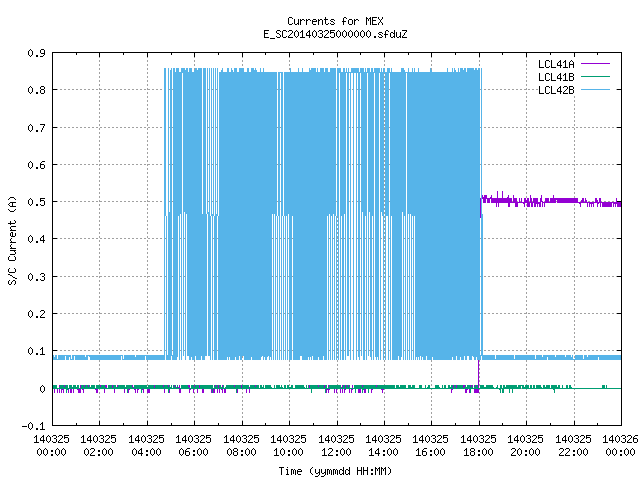The width and height of the screenshot is (640, 480).
Task: Click the y-axis tick value 0.4
Action: click(36, 239)
